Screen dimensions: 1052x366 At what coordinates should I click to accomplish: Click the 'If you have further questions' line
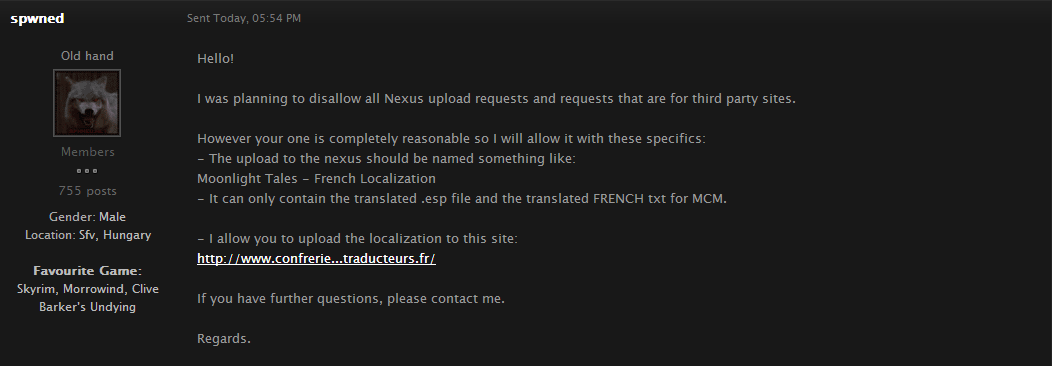pyautogui.click(x=351, y=298)
